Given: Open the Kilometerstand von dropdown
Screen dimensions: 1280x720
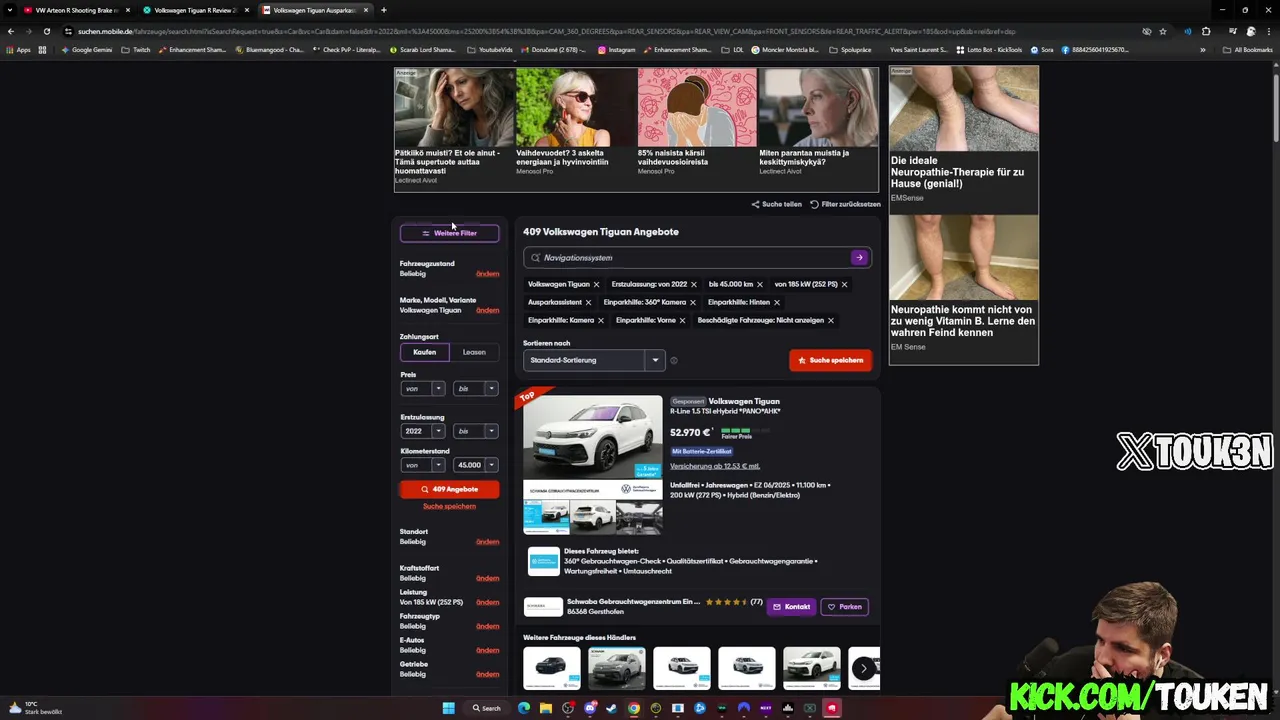Looking at the screenshot, I should [422, 465].
